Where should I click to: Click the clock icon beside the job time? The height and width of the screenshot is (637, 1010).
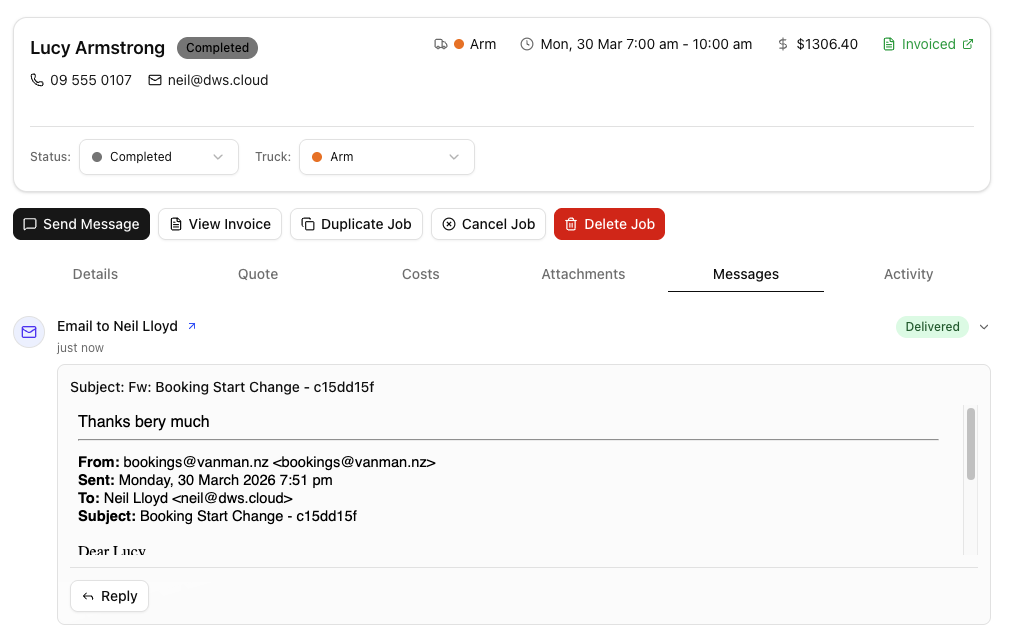tap(527, 44)
